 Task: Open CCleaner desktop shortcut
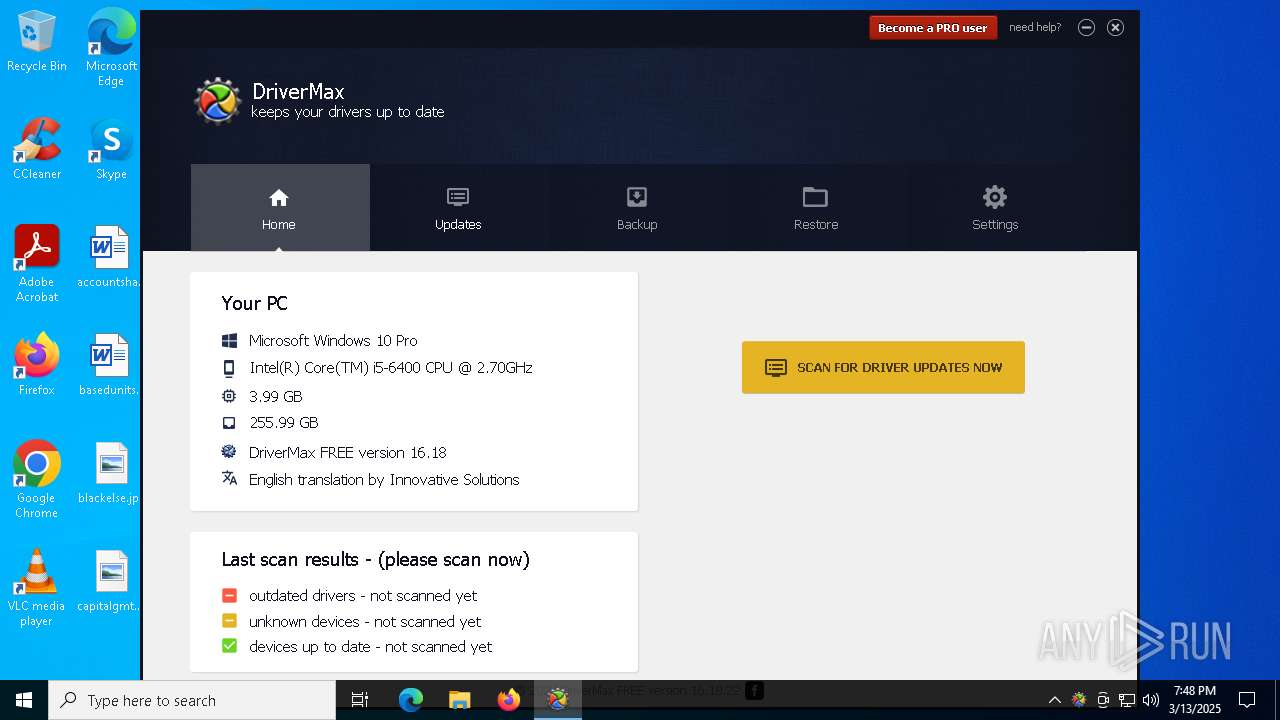click(37, 150)
